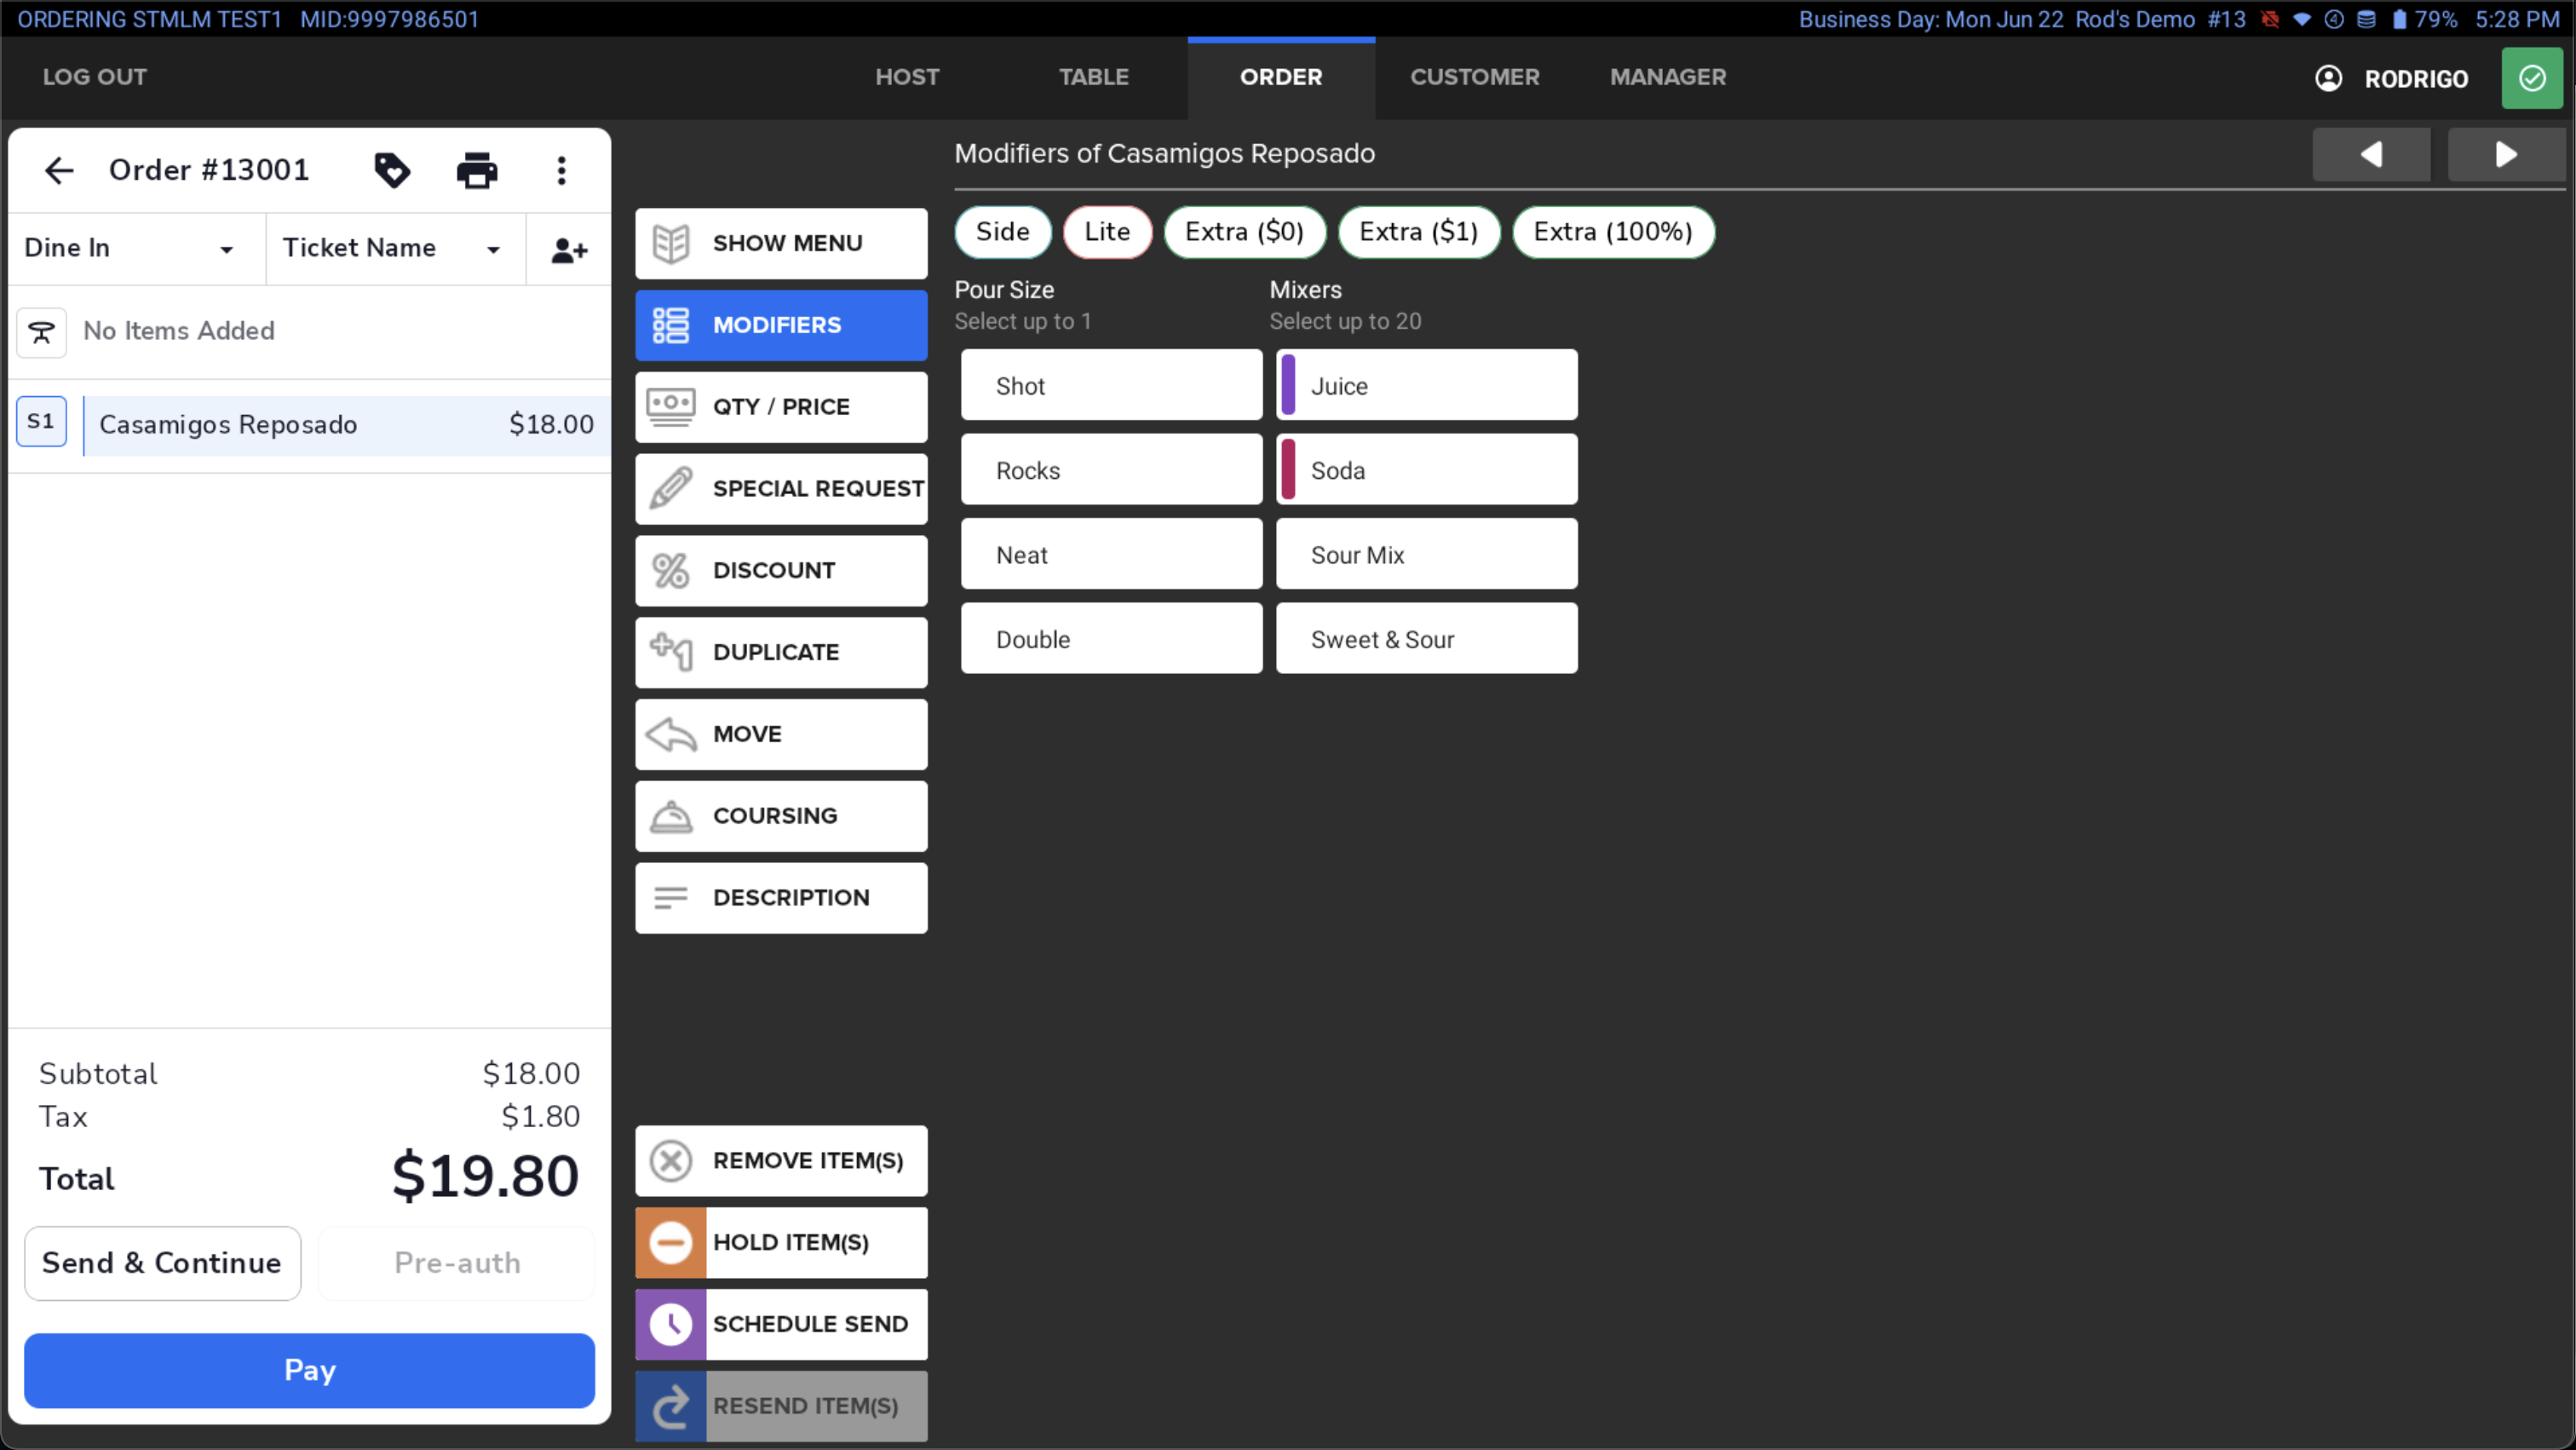This screenshot has height=1450, width=2576.
Task: Open the MANAGER tab
Action: tap(1668, 77)
